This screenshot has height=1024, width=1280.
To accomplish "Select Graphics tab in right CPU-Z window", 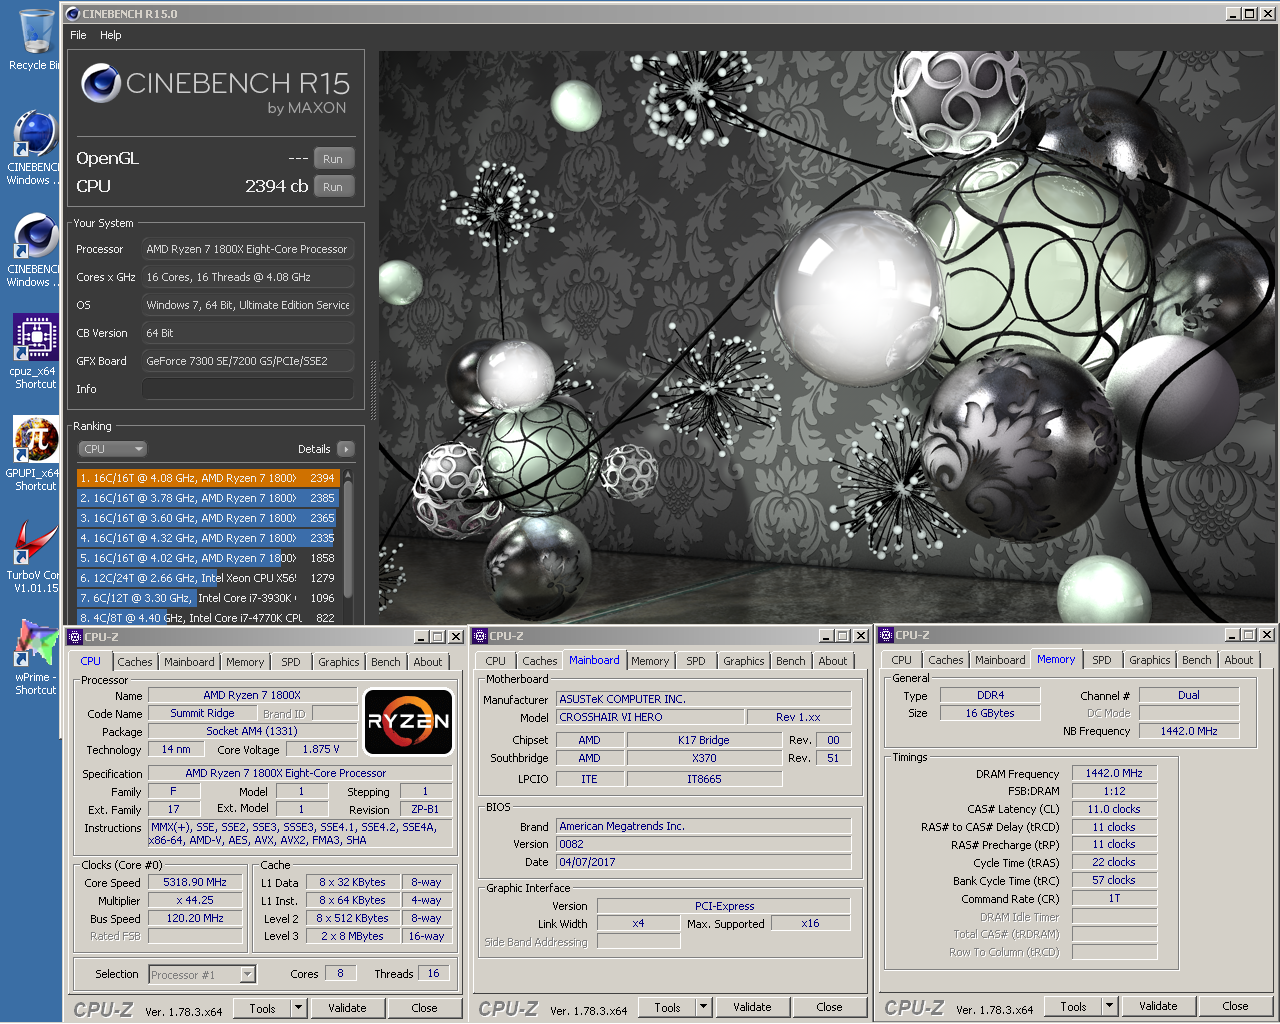I will pos(1150,660).
